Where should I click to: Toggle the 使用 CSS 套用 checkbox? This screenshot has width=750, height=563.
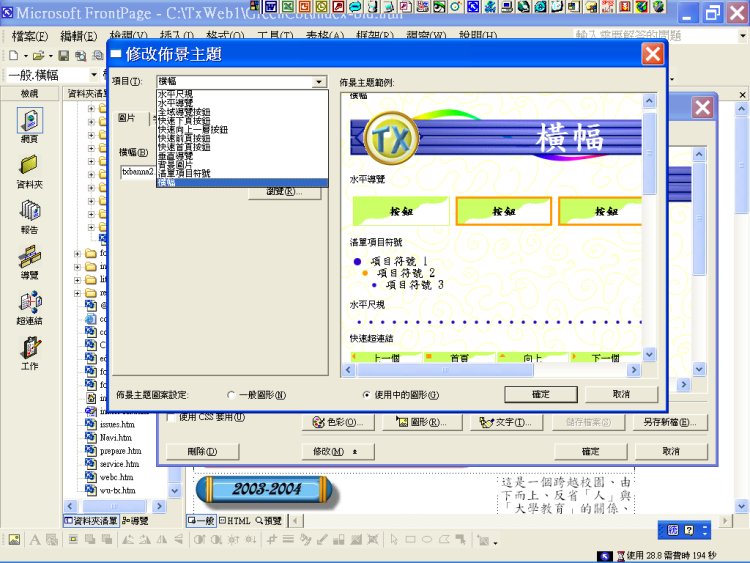[171, 417]
